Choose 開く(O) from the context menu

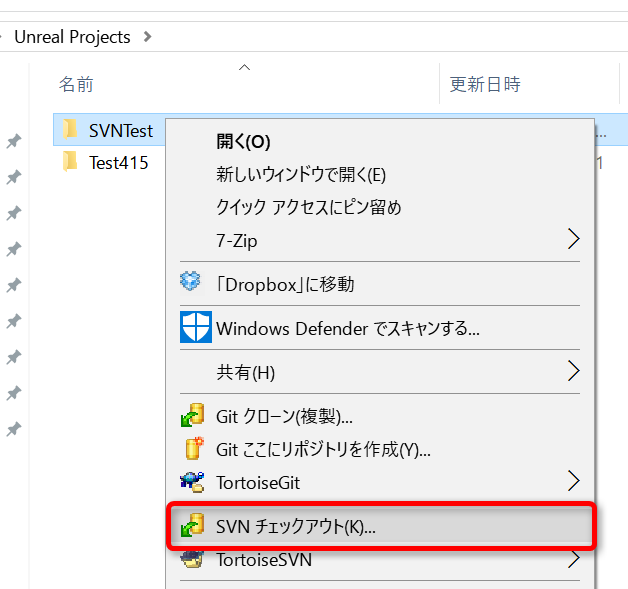[x=380, y=142]
